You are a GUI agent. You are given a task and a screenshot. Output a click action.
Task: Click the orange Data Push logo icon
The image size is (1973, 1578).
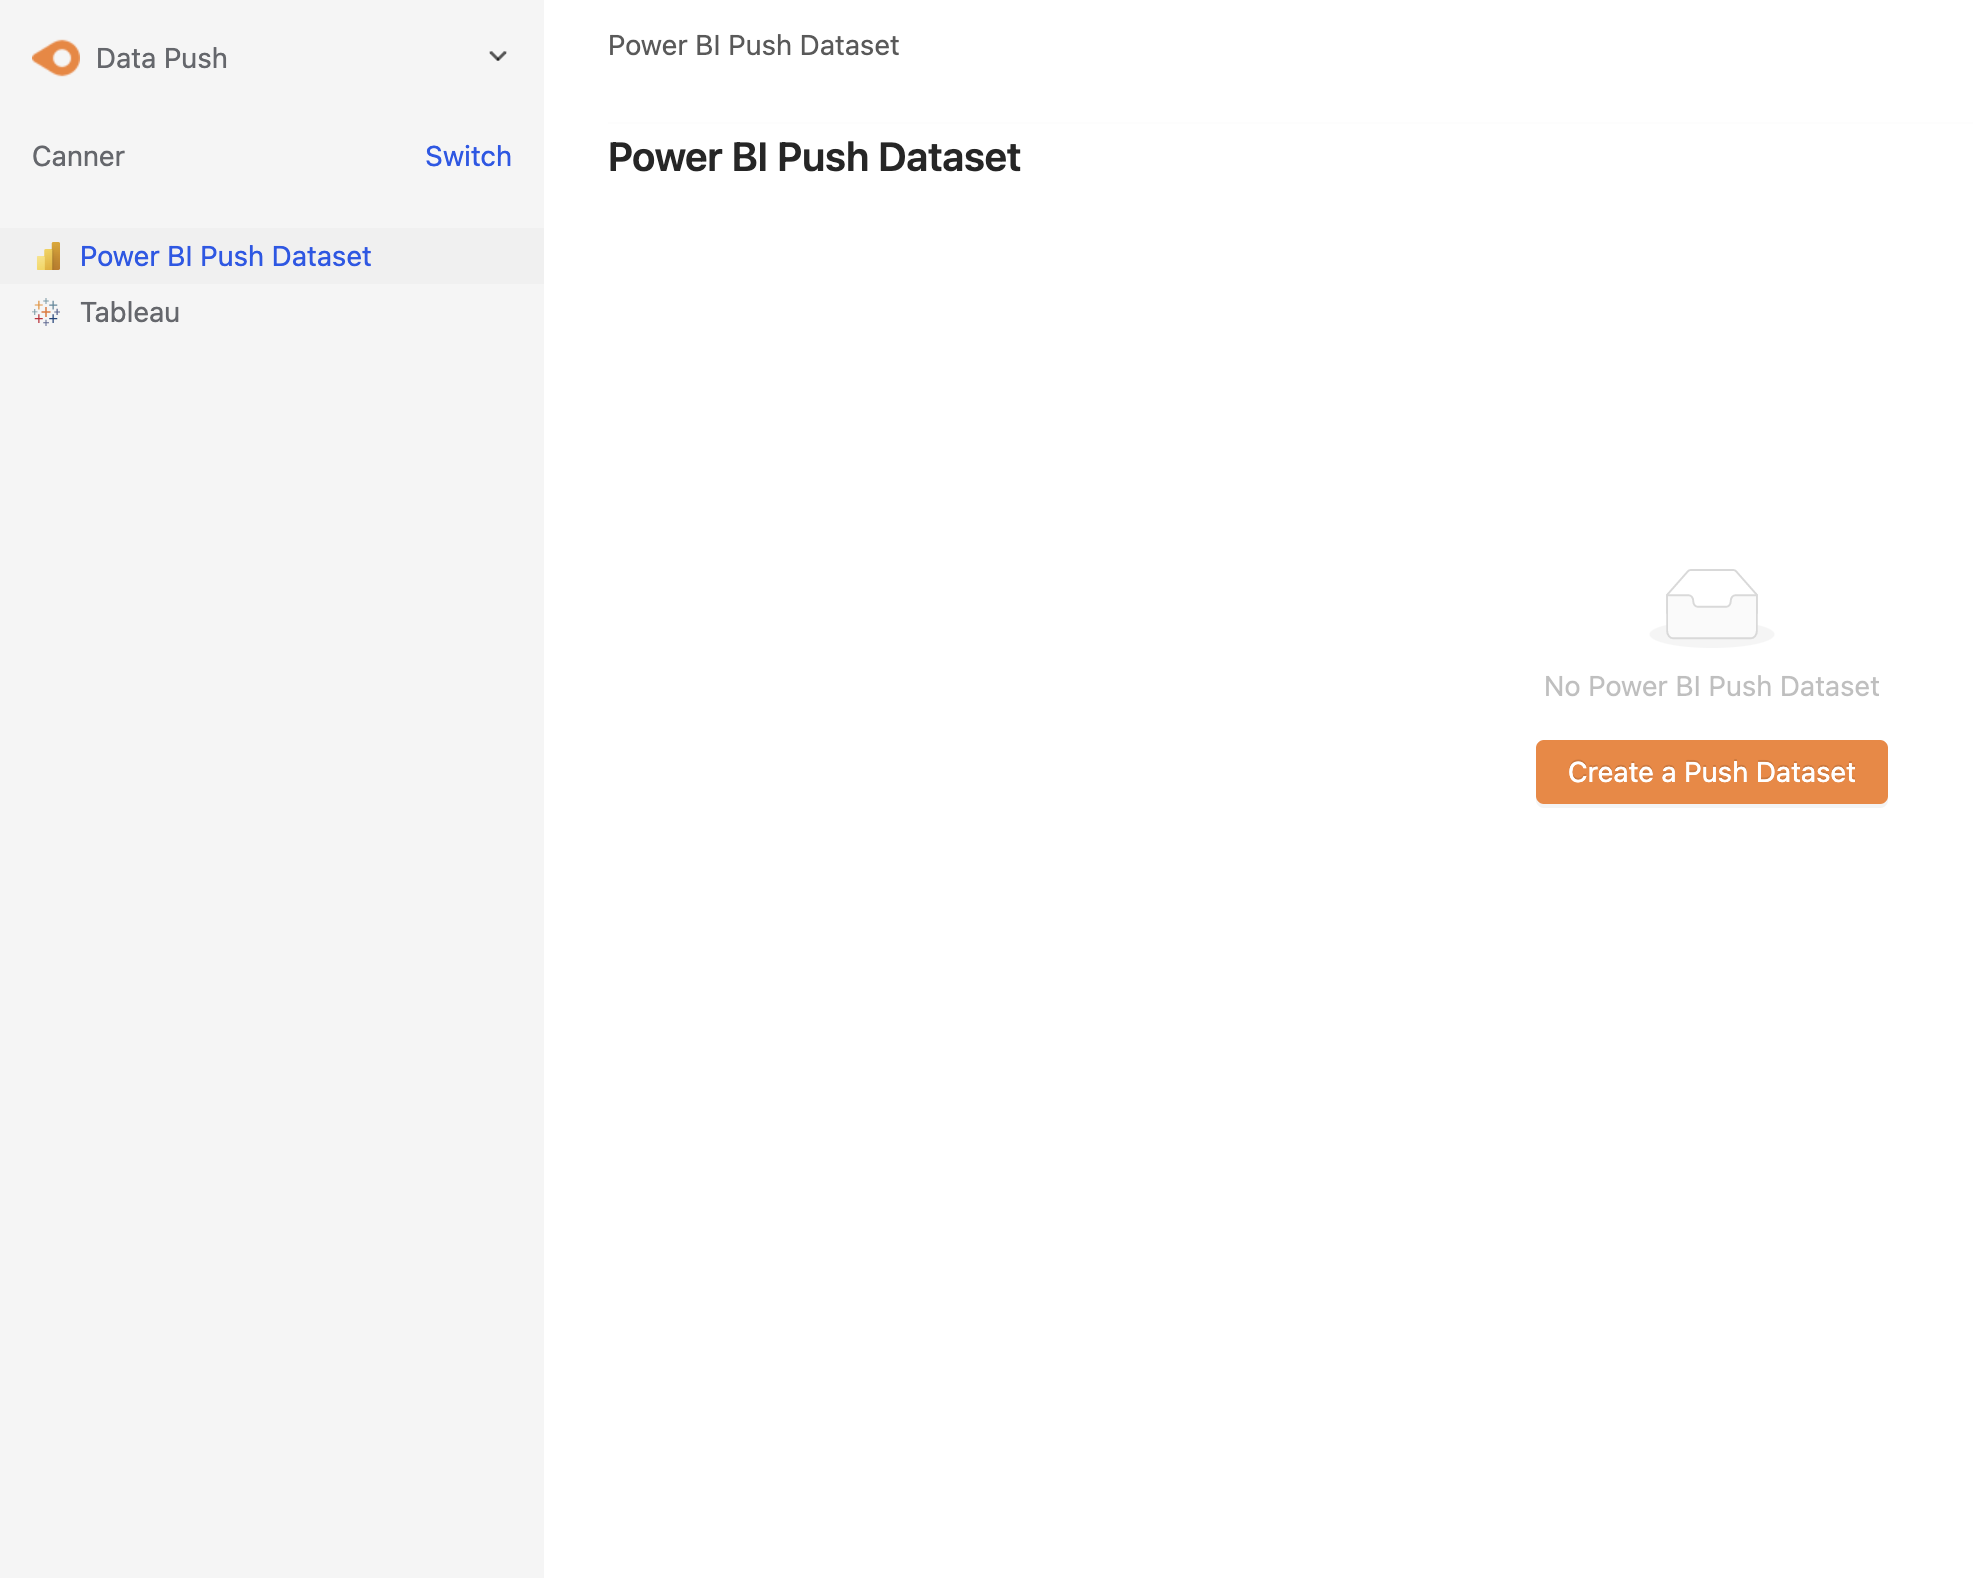tap(56, 58)
